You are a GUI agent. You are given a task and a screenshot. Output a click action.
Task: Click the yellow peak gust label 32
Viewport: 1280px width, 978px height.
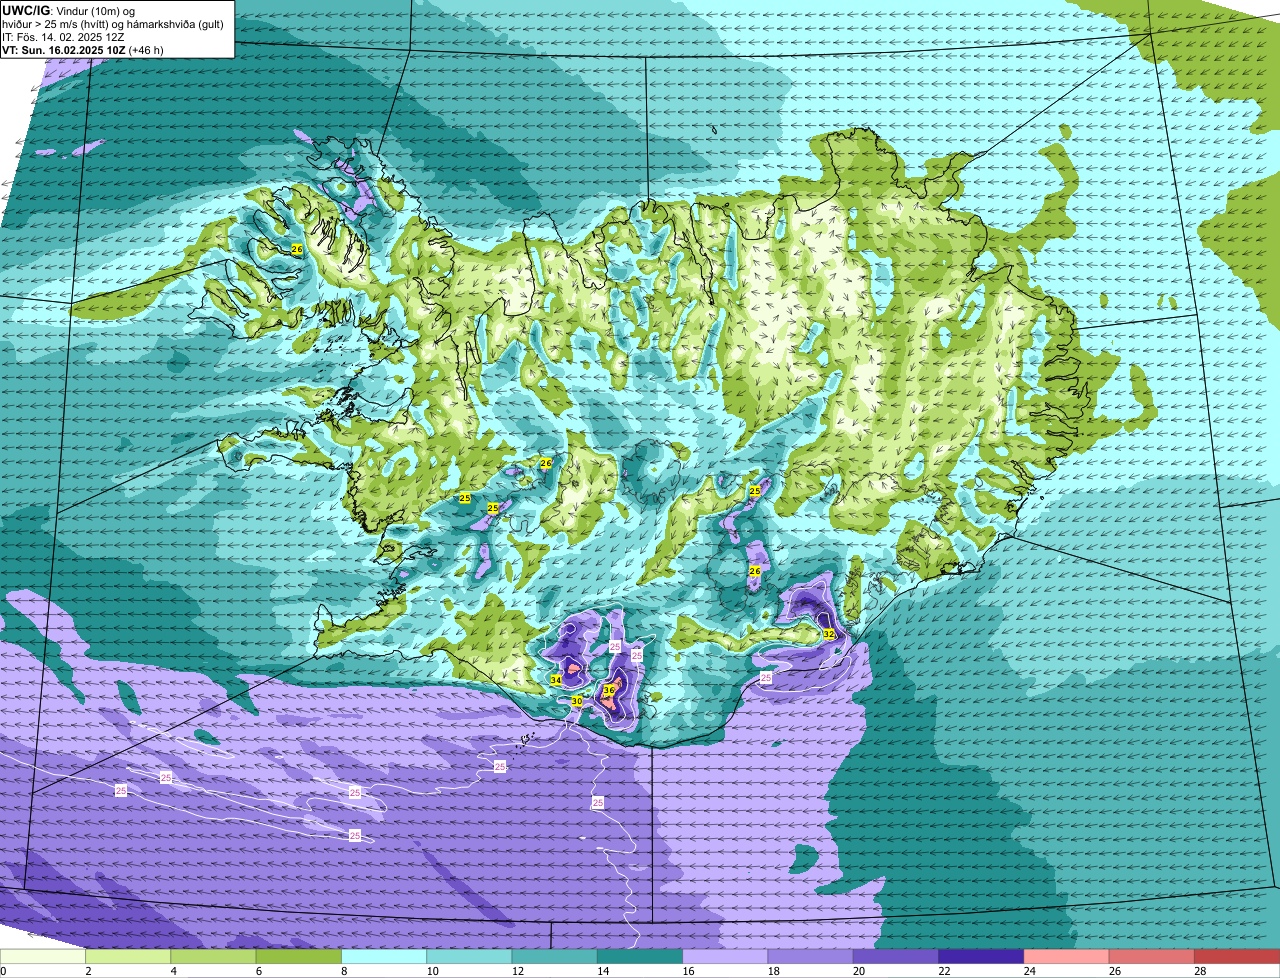(829, 634)
